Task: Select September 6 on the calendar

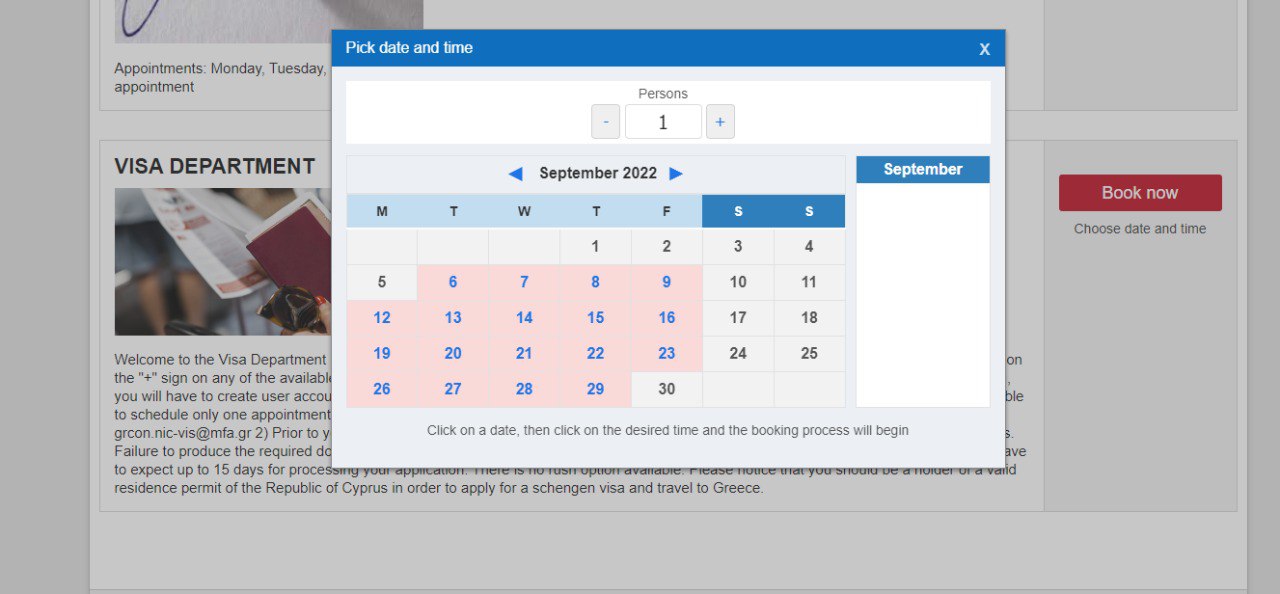Action: 453,282
